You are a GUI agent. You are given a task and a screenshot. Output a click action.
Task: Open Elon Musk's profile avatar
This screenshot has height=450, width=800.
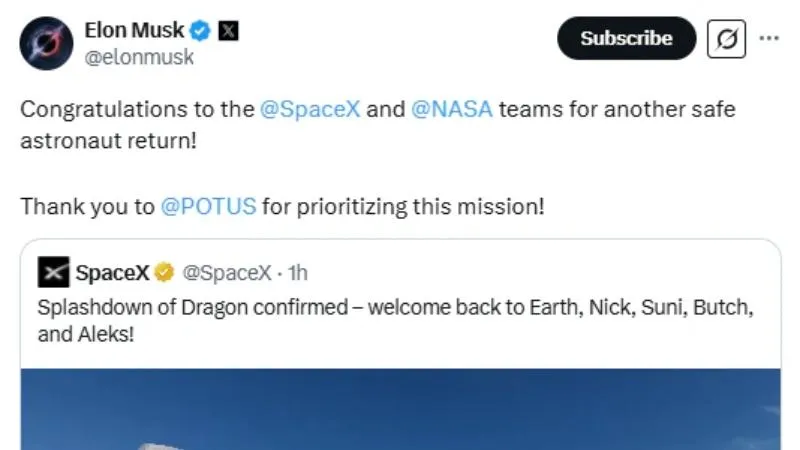pyautogui.click(x=46, y=43)
